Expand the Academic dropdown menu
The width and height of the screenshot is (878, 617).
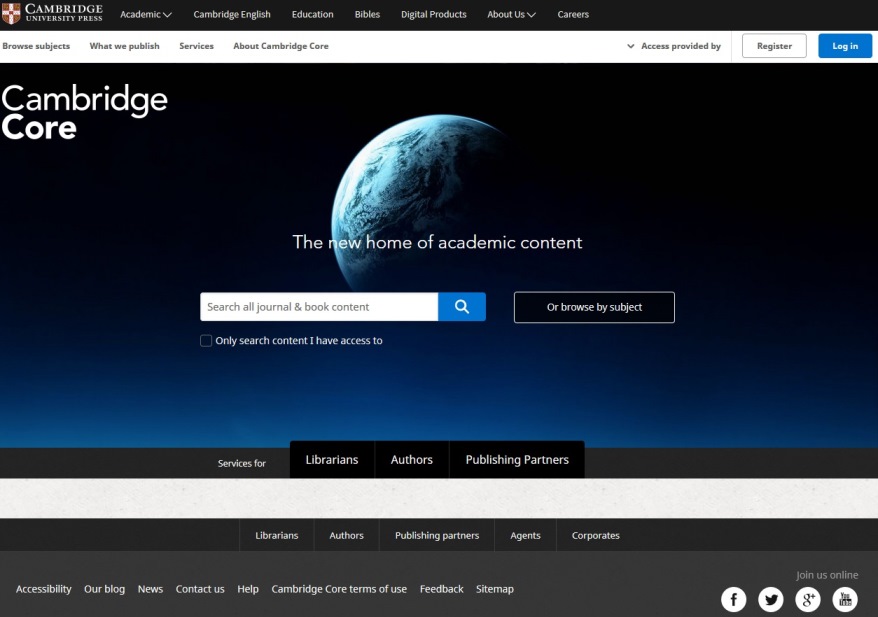(146, 15)
